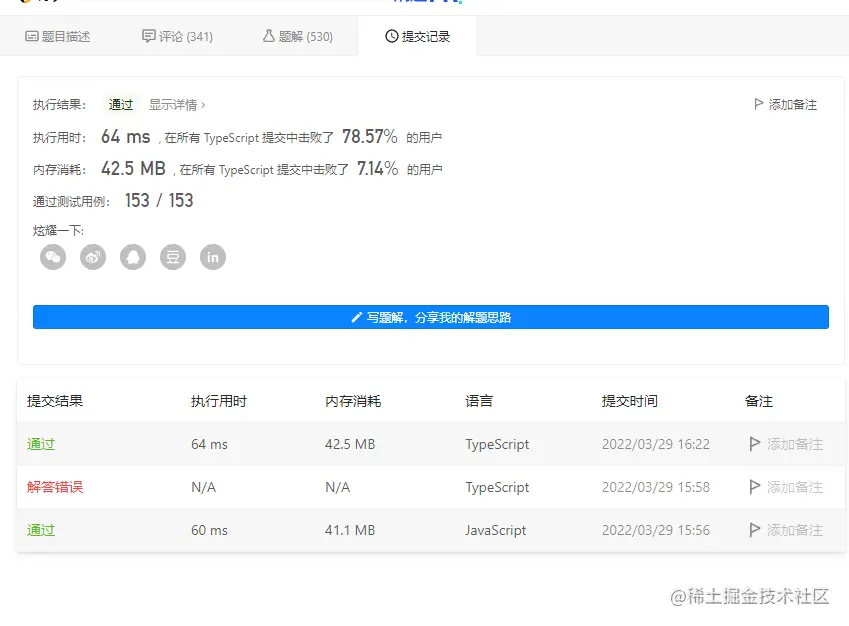849x626 pixels.
Task: Click the 64 ms table cell
Action: click(x=210, y=444)
